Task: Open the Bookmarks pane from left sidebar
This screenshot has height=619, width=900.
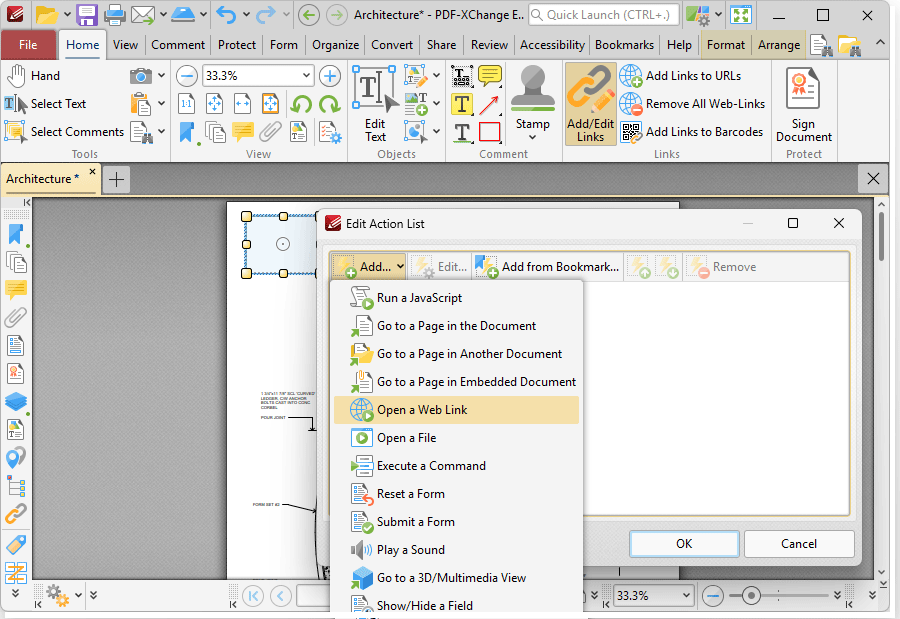Action: tap(16, 235)
